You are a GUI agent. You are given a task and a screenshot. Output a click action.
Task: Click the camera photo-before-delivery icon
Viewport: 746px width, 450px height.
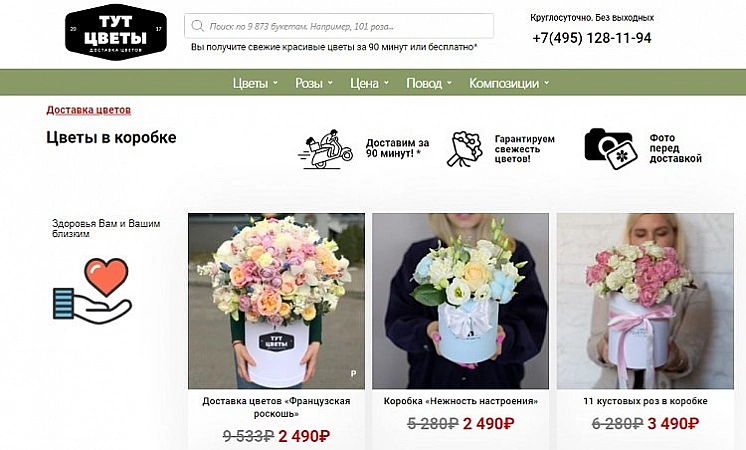611,149
